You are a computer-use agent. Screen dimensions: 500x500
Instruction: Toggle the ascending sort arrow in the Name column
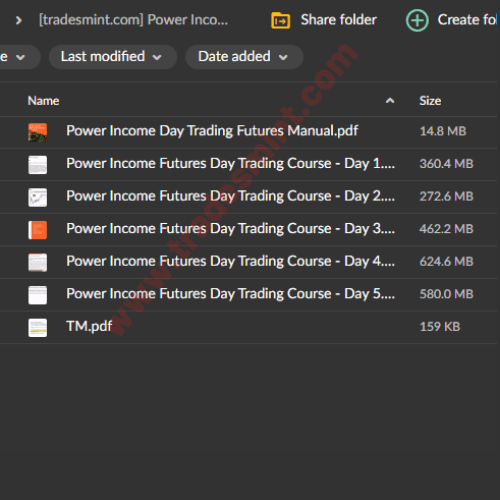pos(390,101)
